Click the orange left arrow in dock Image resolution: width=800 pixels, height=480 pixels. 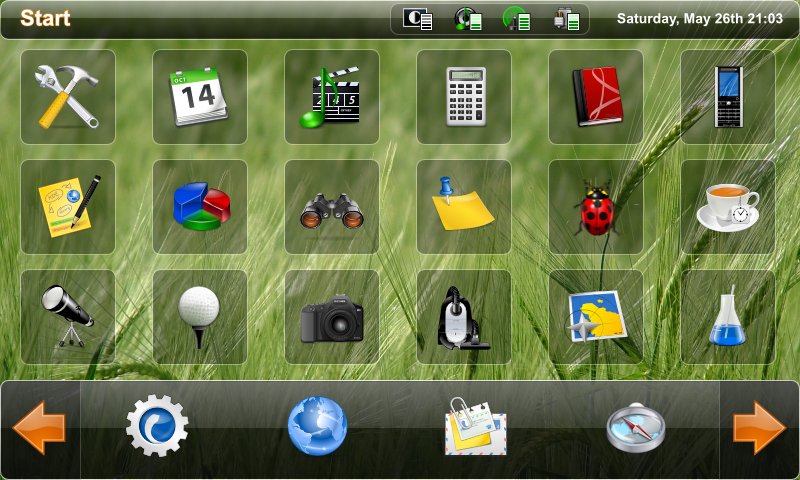39,427
